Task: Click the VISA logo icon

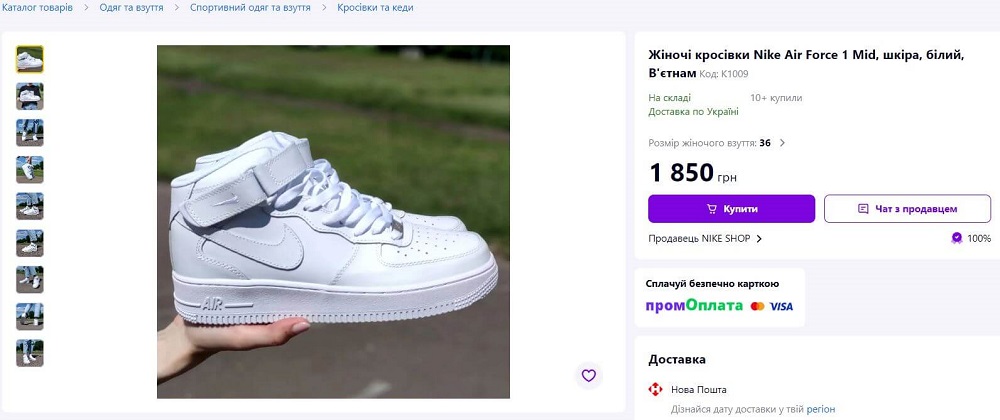Action: pyautogui.click(x=781, y=306)
